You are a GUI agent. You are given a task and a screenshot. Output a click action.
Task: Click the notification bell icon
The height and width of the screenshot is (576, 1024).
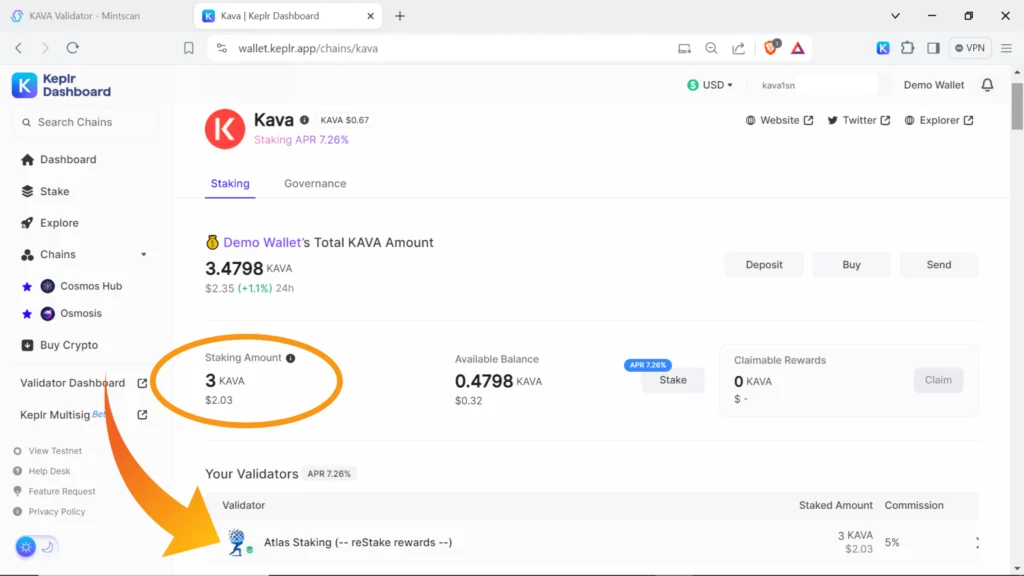point(987,85)
